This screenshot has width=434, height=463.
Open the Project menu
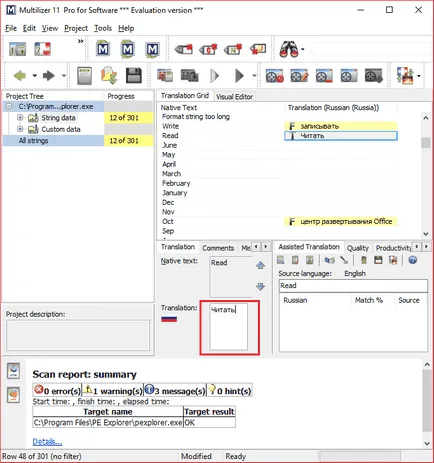click(76, 28)
